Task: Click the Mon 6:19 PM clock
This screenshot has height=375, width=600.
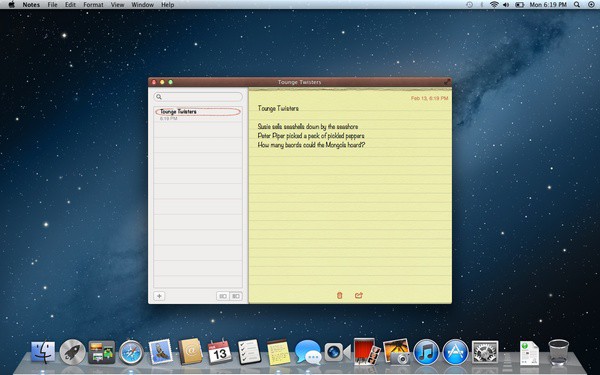Action: pos(548,5)
